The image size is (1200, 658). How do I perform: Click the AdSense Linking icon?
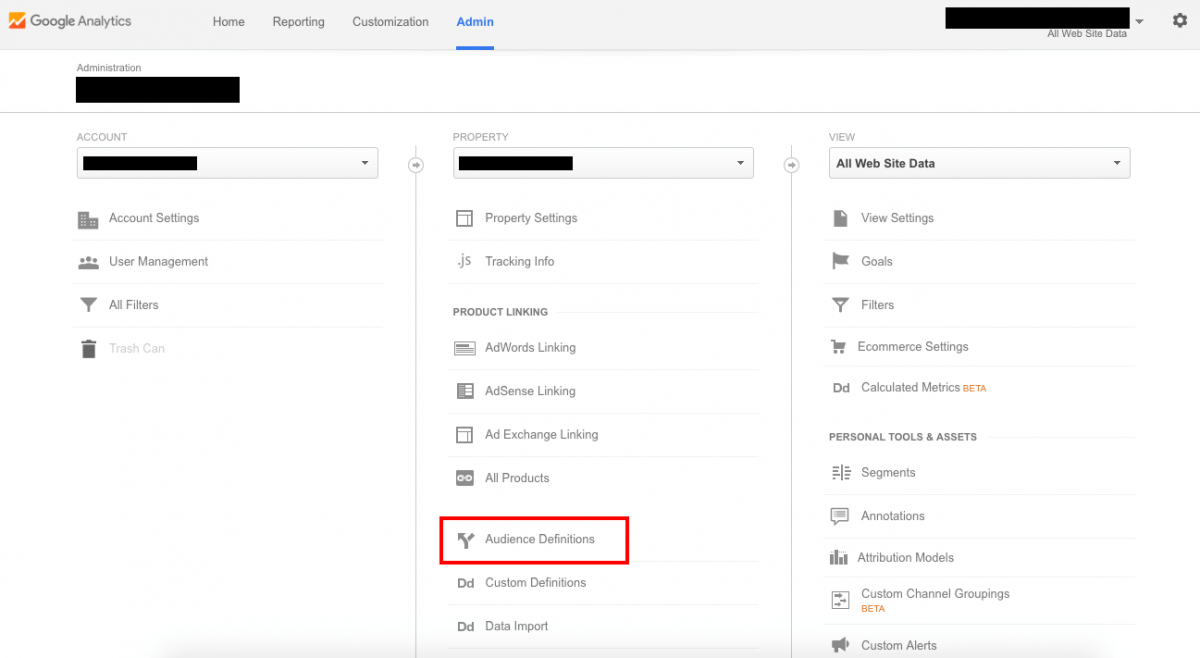[x=464, y=391]
